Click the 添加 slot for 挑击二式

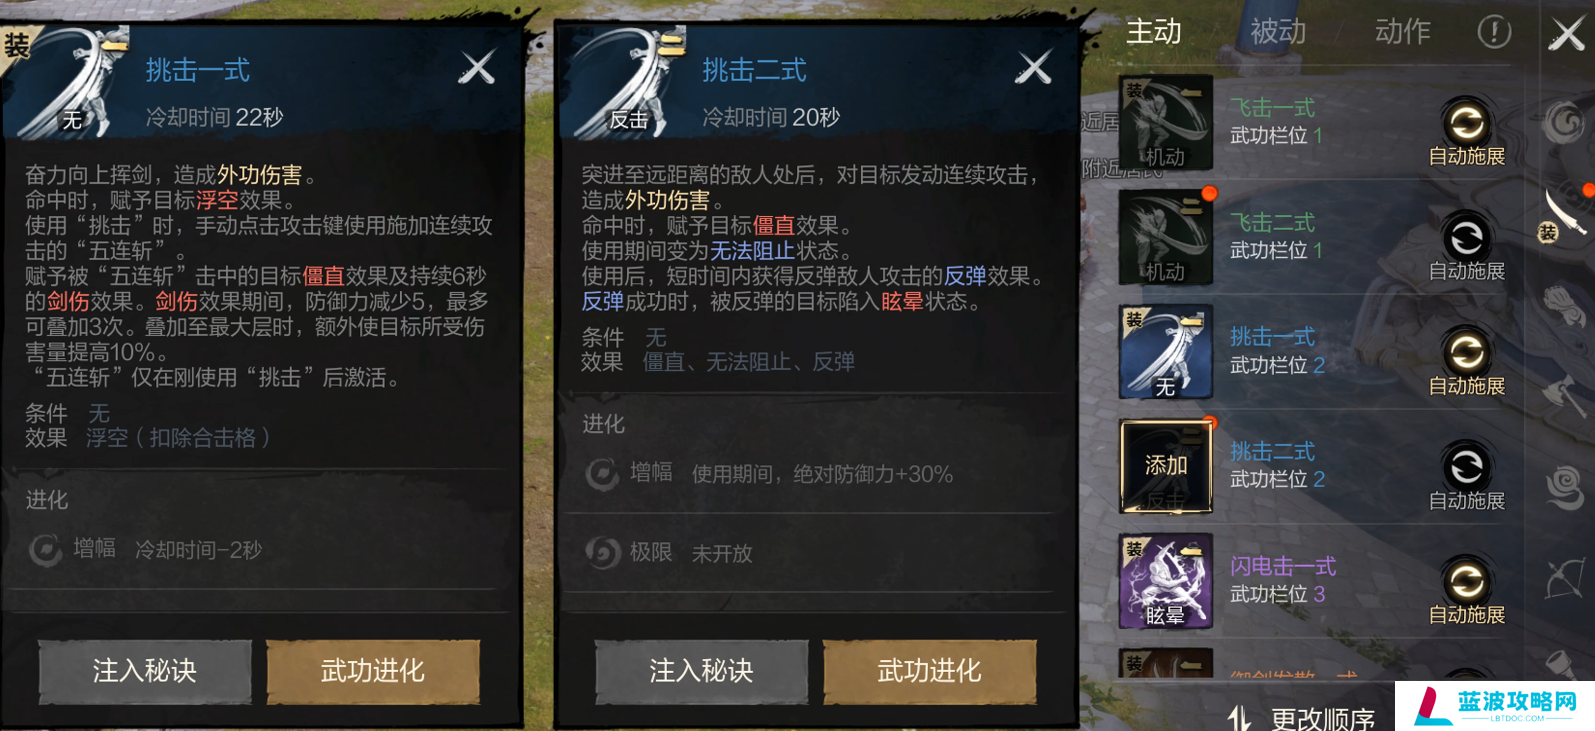click(x=1165, y=466)
